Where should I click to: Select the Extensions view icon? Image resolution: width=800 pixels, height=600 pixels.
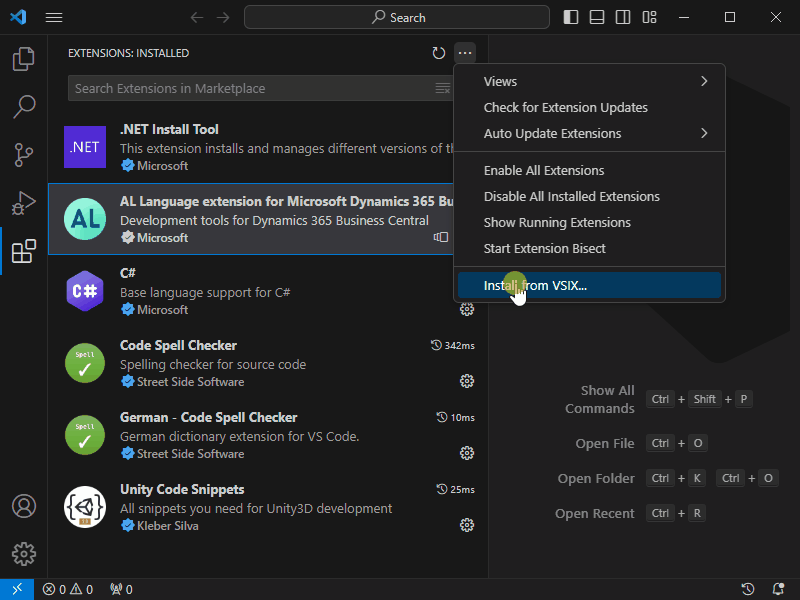click(x=23, y=251)
